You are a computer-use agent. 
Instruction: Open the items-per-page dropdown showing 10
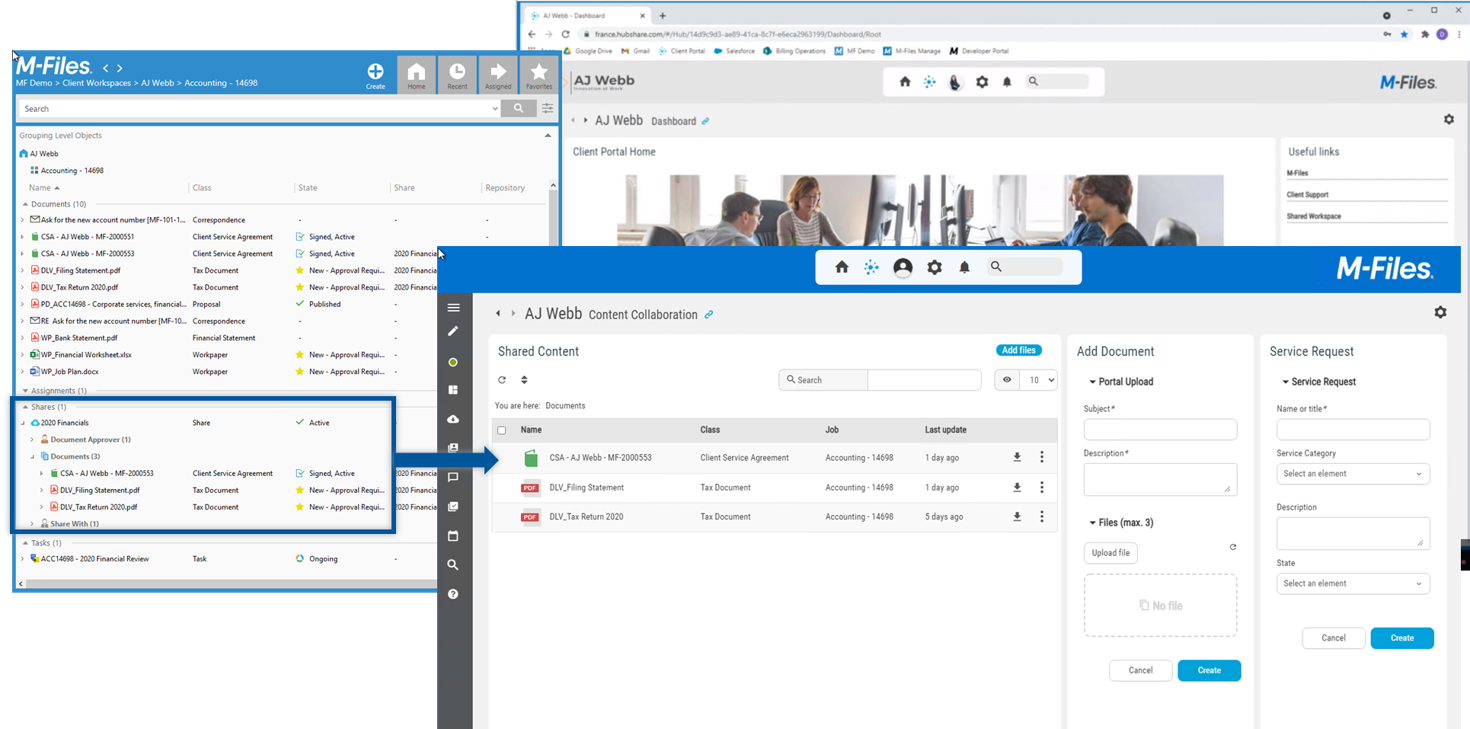coord(1038,380)
